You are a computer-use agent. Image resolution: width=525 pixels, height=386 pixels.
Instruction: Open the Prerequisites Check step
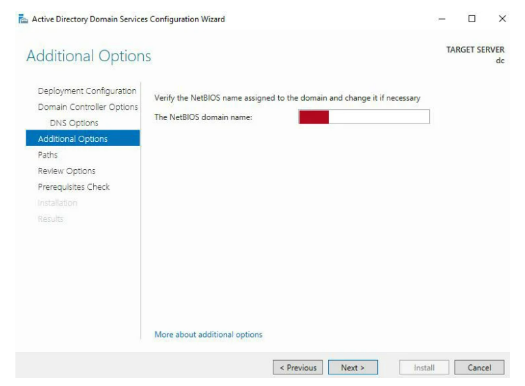(74, 187)
